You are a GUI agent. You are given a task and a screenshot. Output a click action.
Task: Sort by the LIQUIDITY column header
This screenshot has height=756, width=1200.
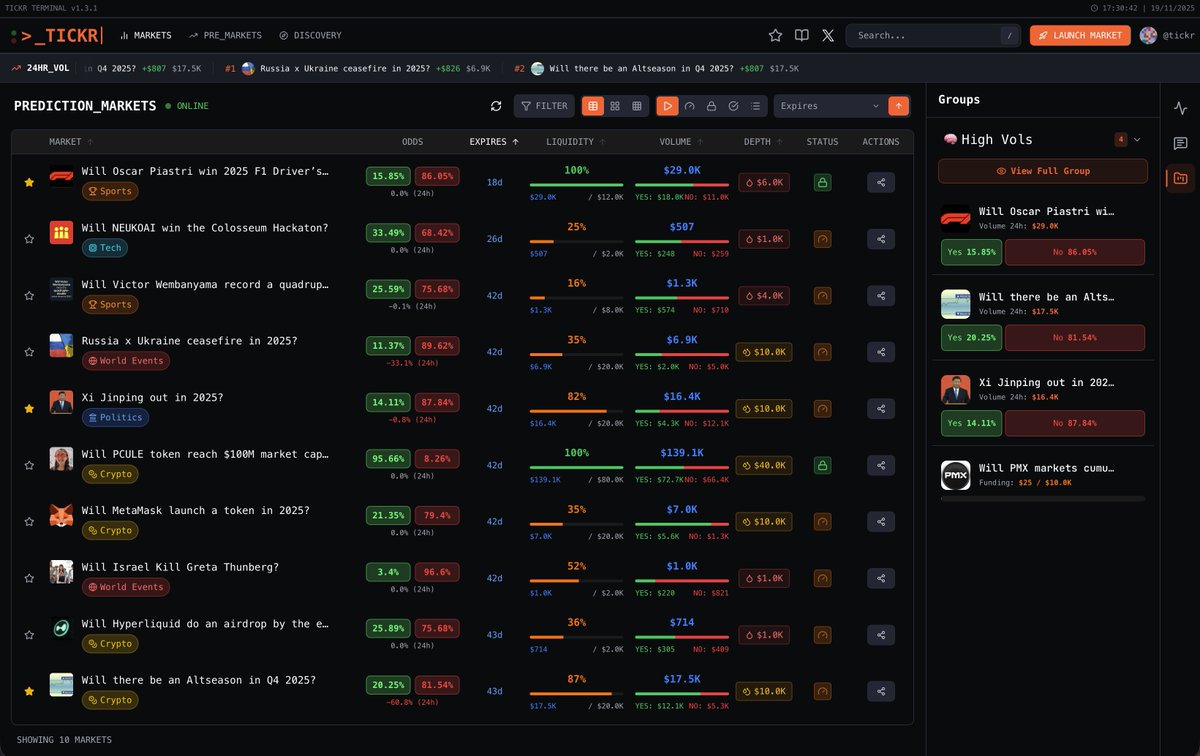coord(576,142)
